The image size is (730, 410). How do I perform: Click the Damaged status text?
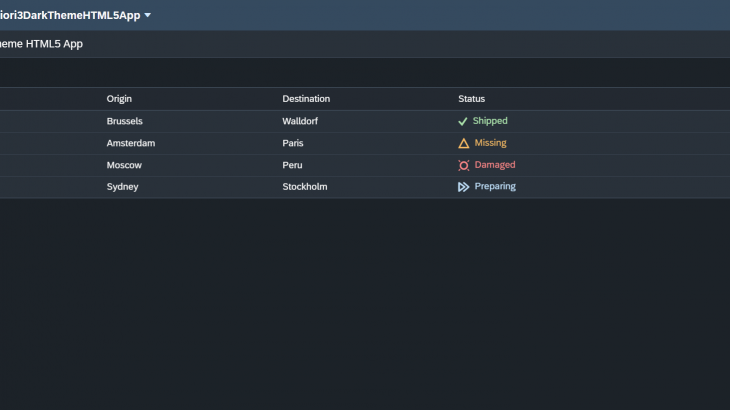click(x=495, y=165)
